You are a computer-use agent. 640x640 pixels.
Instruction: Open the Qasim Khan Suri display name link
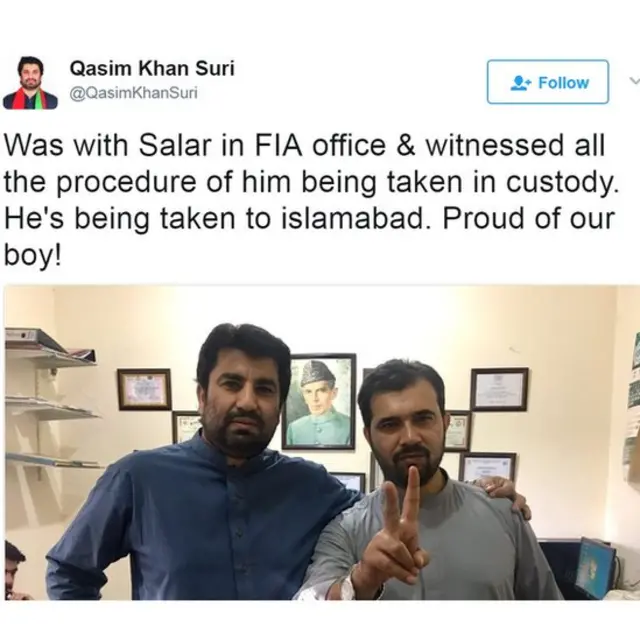click(152, 68)
